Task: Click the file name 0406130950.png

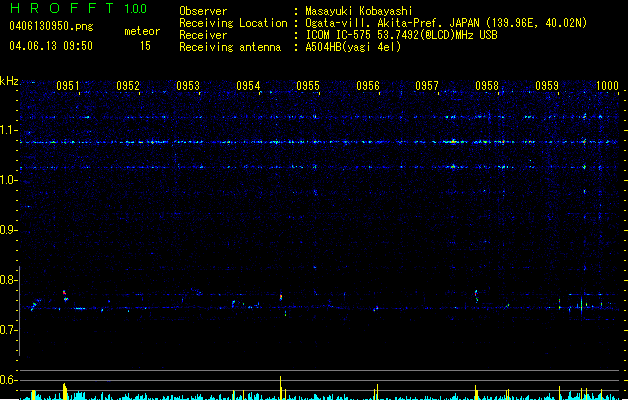Action: [51, 26]
